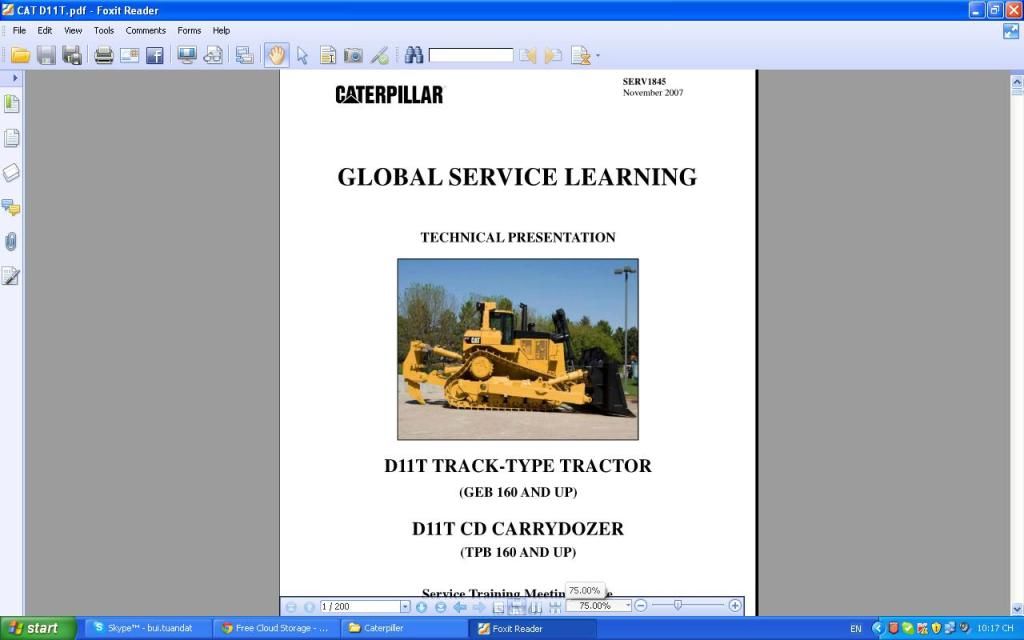
Task: Open the Comments menu
Action: 146,31
